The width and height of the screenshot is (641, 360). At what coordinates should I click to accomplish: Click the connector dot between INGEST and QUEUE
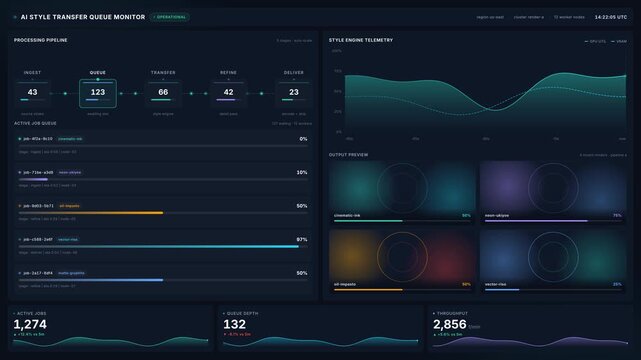(65, 94)
